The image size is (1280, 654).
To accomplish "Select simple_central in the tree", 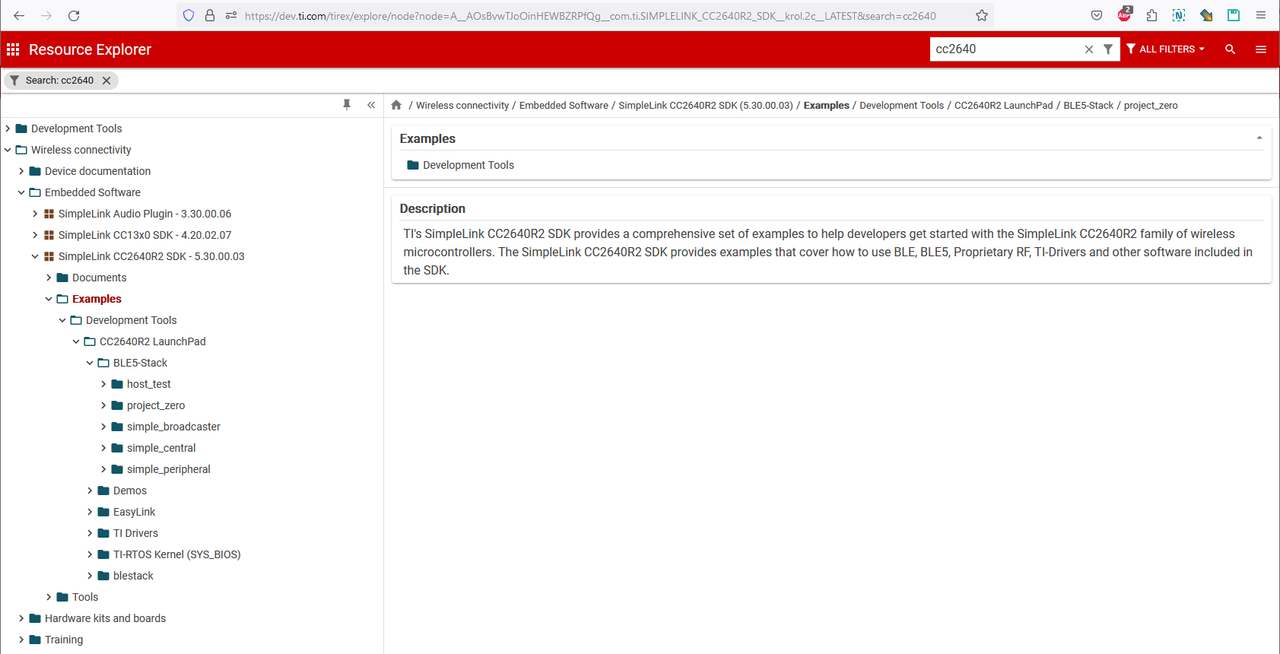I will 161,448.
